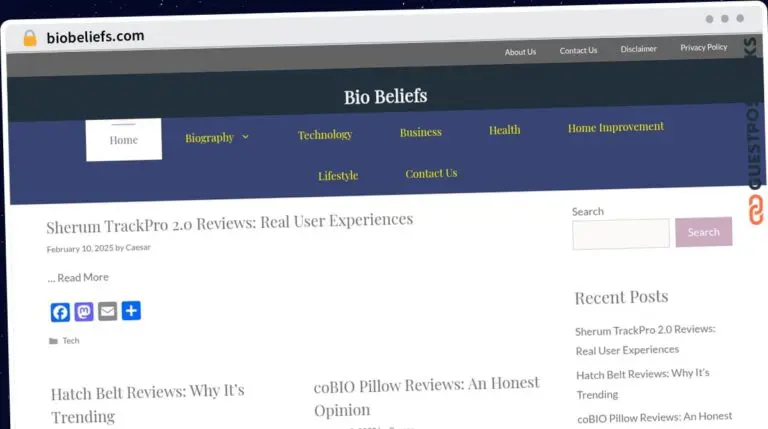Image resolution: width=768 pixels, height=429 pixels.
Task: Open Sherum TrackPro recent post in sidebar
Action: pos(645,340)
